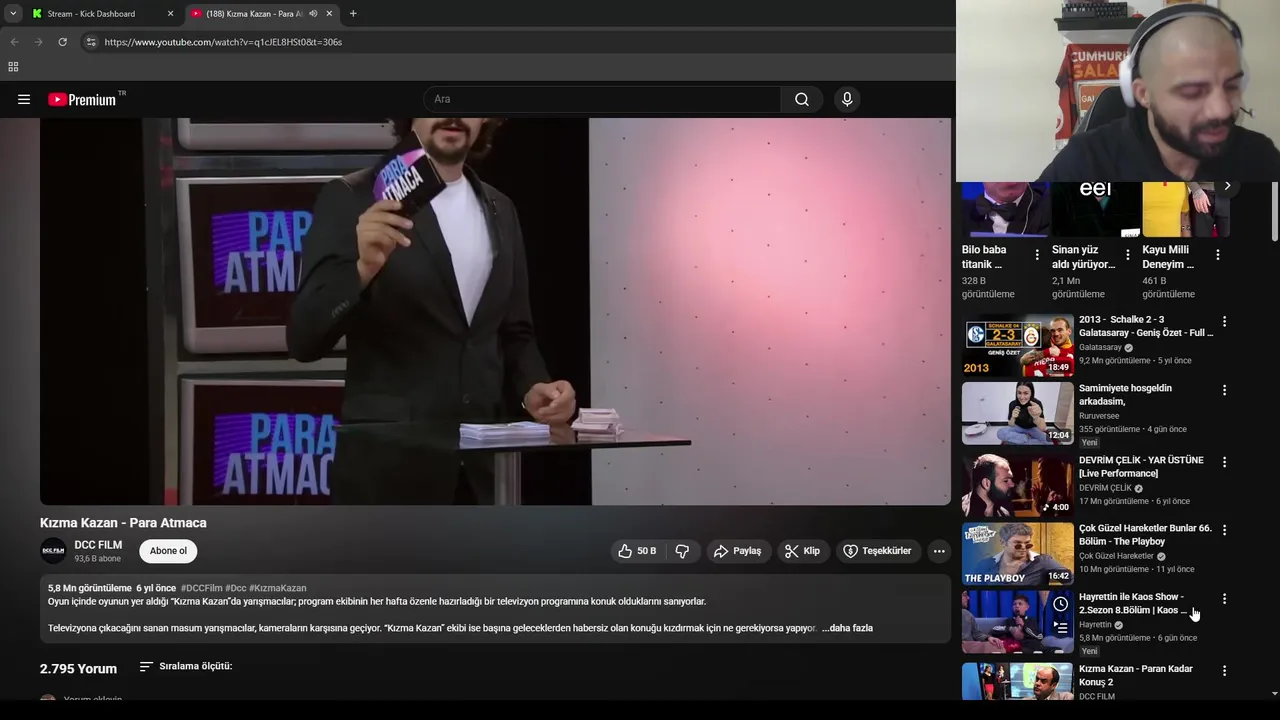The image size is (1280, 720).
Task: Click 2.795 Yorum comments heading
Action: pos(78,668)
